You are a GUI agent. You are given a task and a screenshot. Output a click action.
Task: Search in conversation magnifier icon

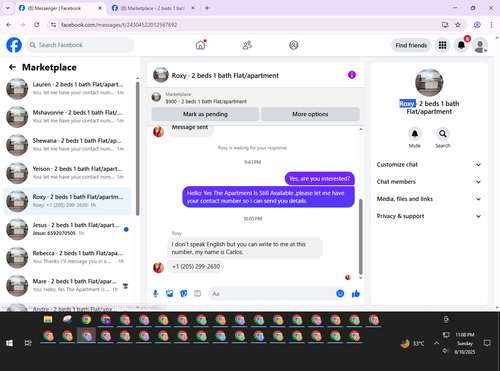coord(443,134)
